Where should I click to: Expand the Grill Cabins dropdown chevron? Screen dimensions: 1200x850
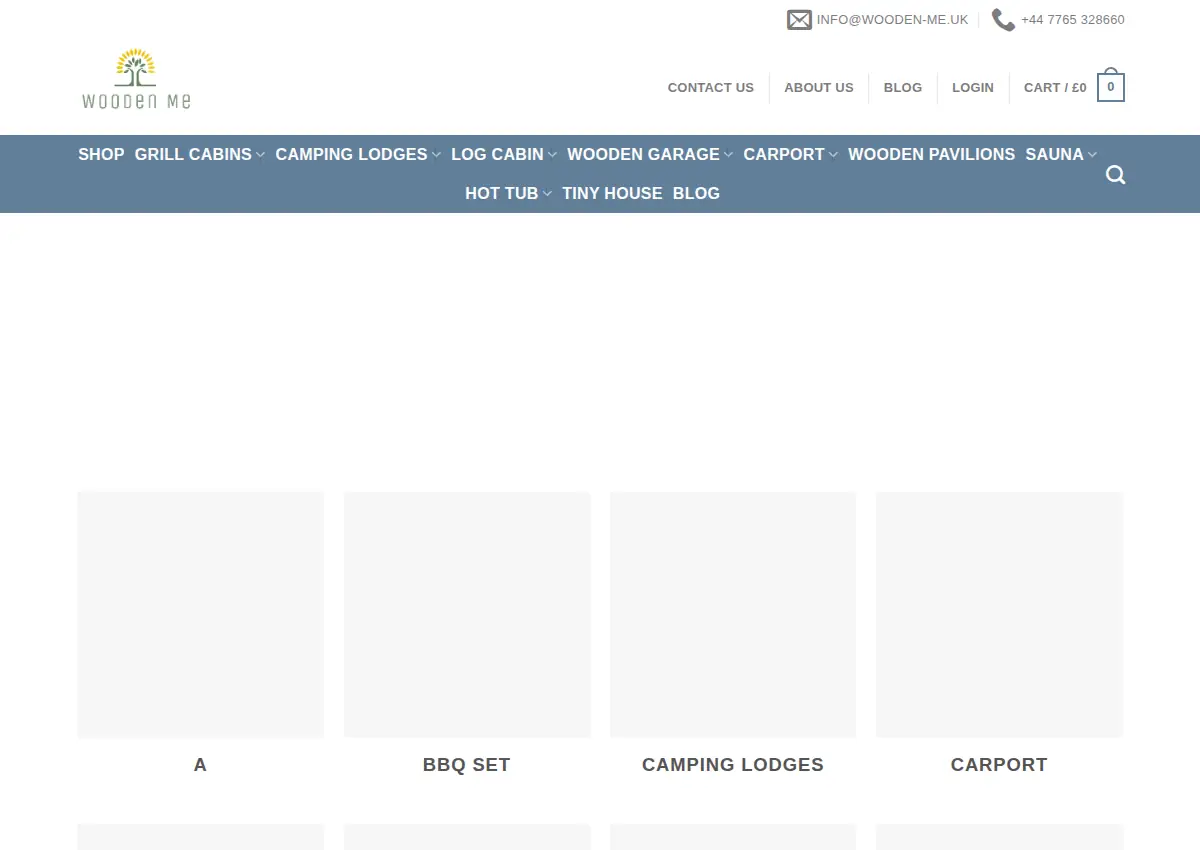click(260, 155)
